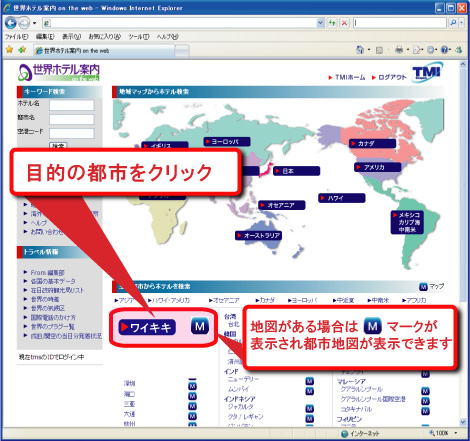Refresh the page with the green arrows icon
Image resolution: width=470 pixels, height=441 pixels.
click(332, 23)
